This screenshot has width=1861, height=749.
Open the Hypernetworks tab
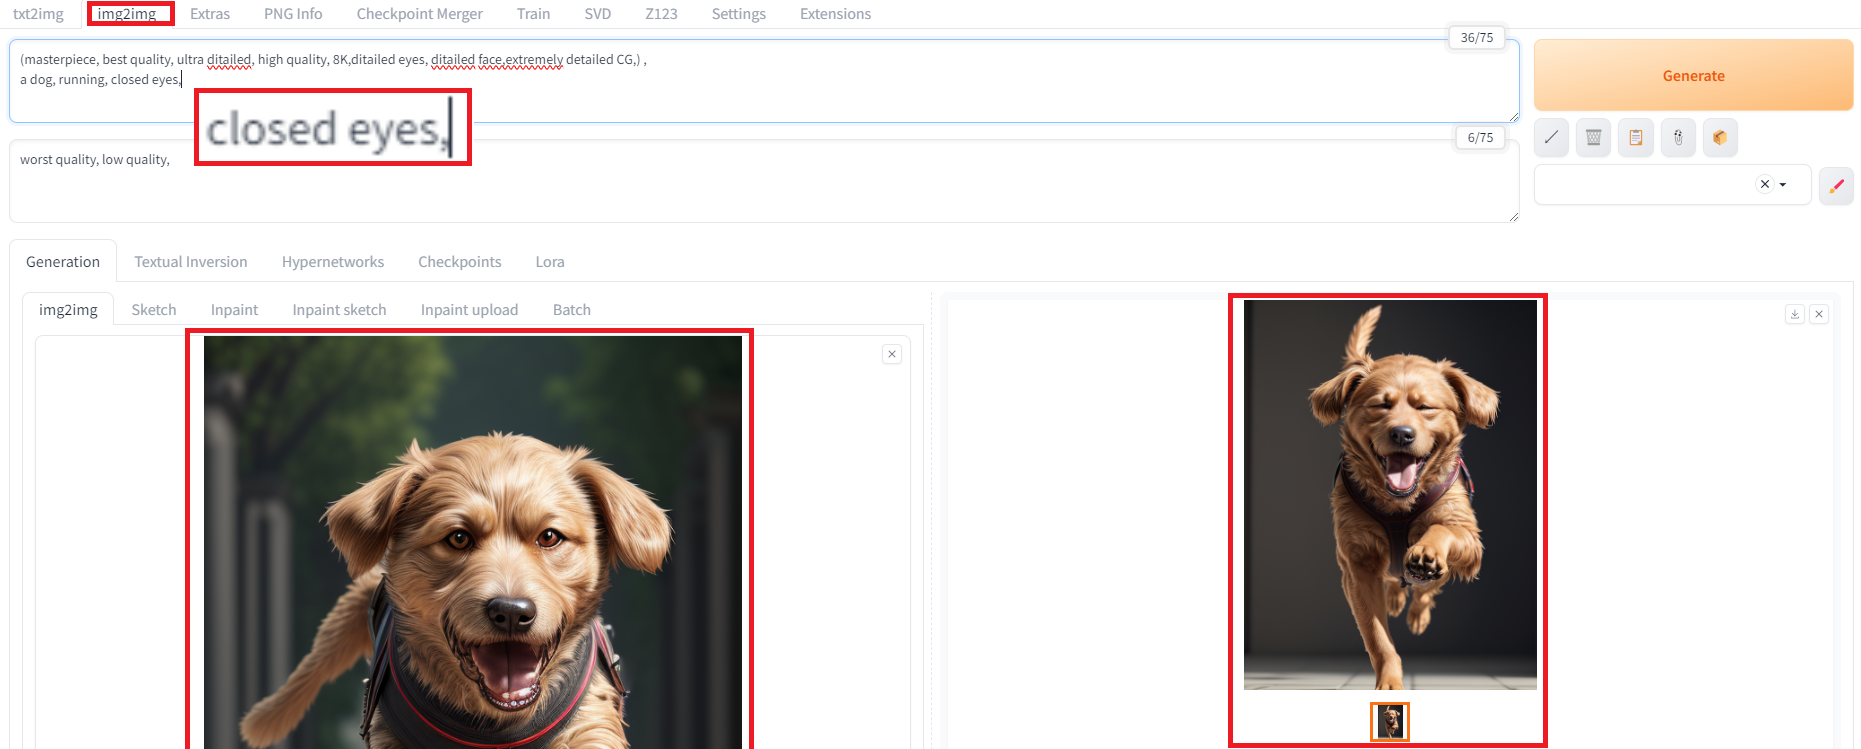point(333,262)
